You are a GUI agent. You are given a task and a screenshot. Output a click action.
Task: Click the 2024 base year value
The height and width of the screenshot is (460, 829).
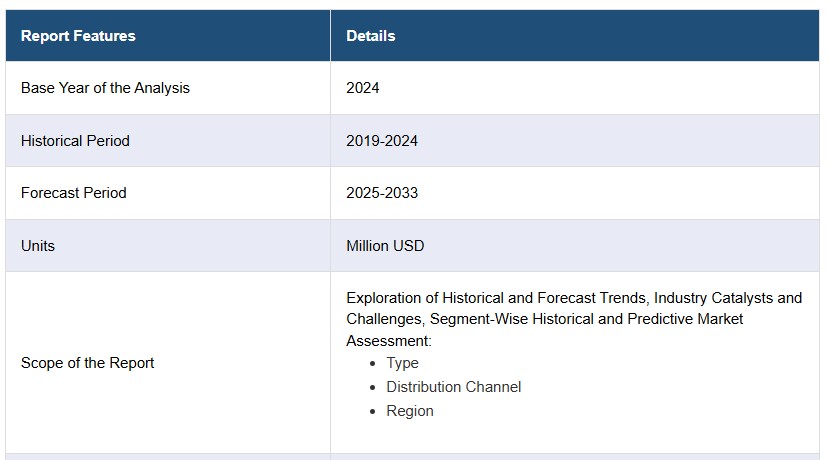(363, 88)
